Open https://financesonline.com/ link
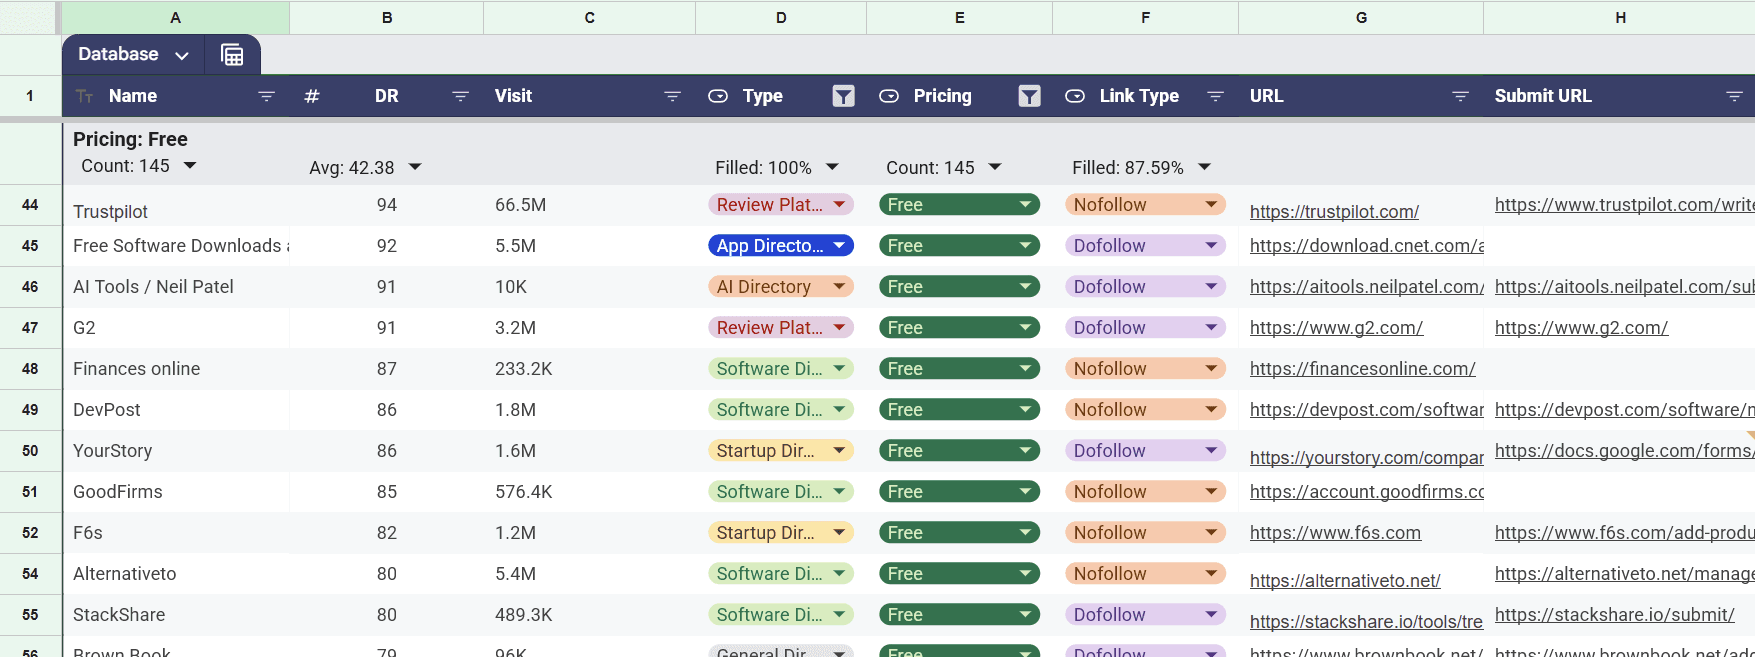 click(x=1362, y=369)
